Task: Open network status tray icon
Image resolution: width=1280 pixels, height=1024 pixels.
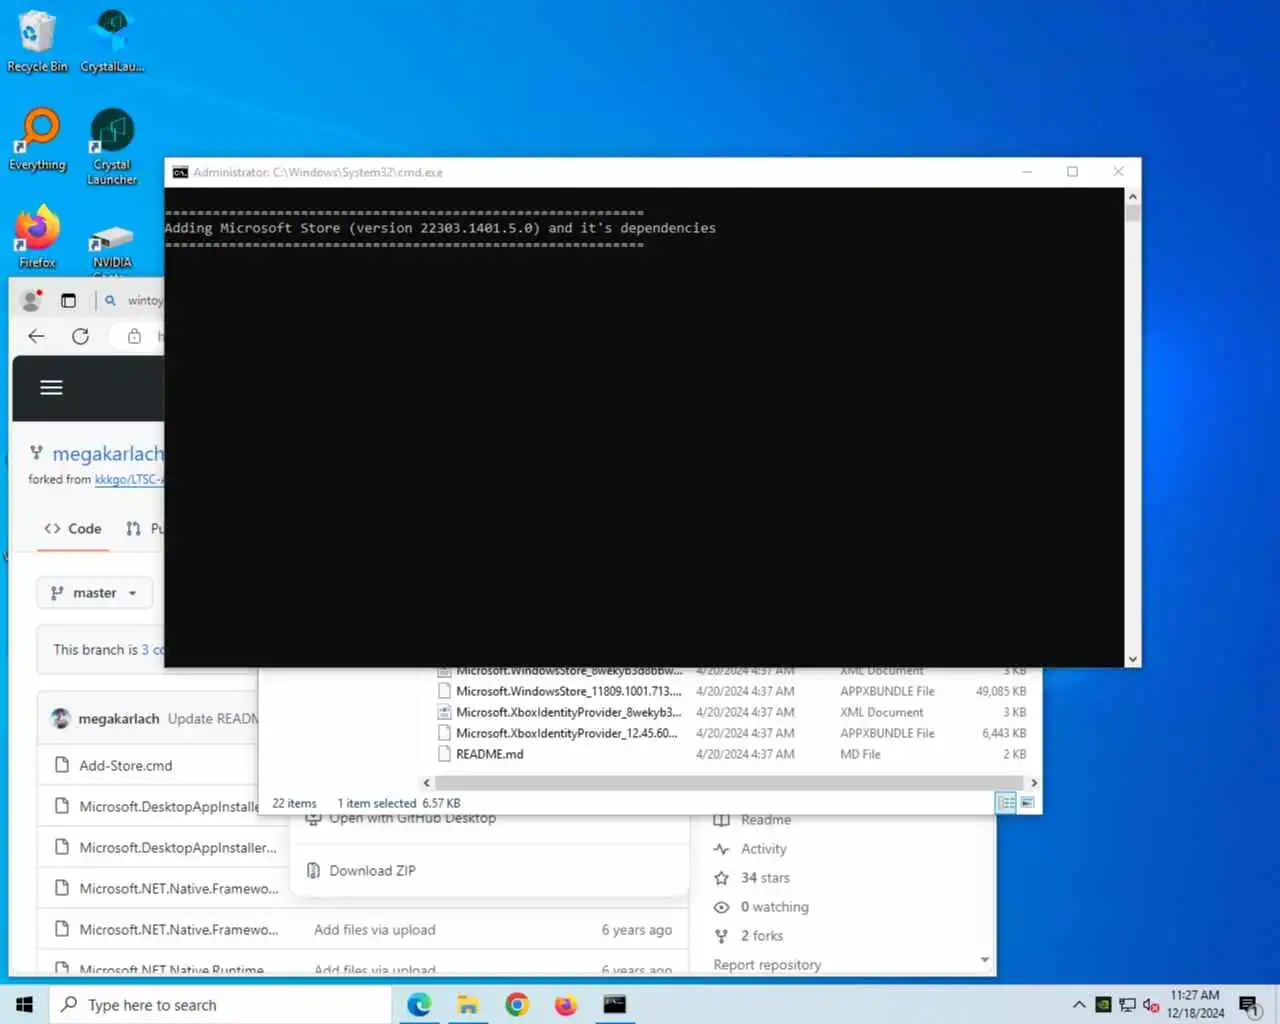Action: [1127, 1005]
